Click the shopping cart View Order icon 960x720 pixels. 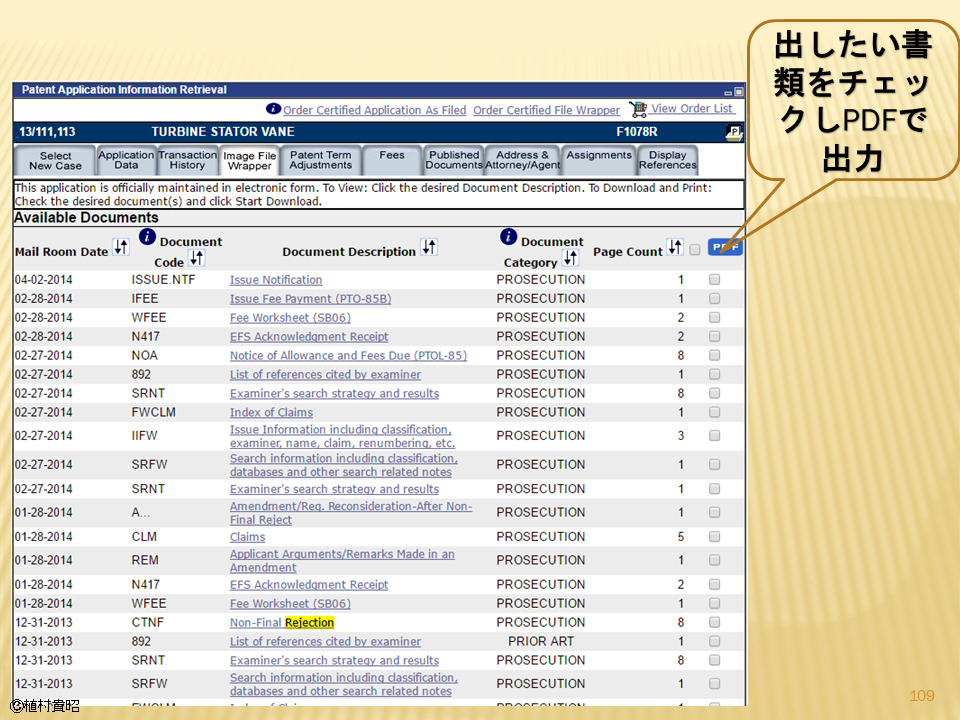pos(638,109)
